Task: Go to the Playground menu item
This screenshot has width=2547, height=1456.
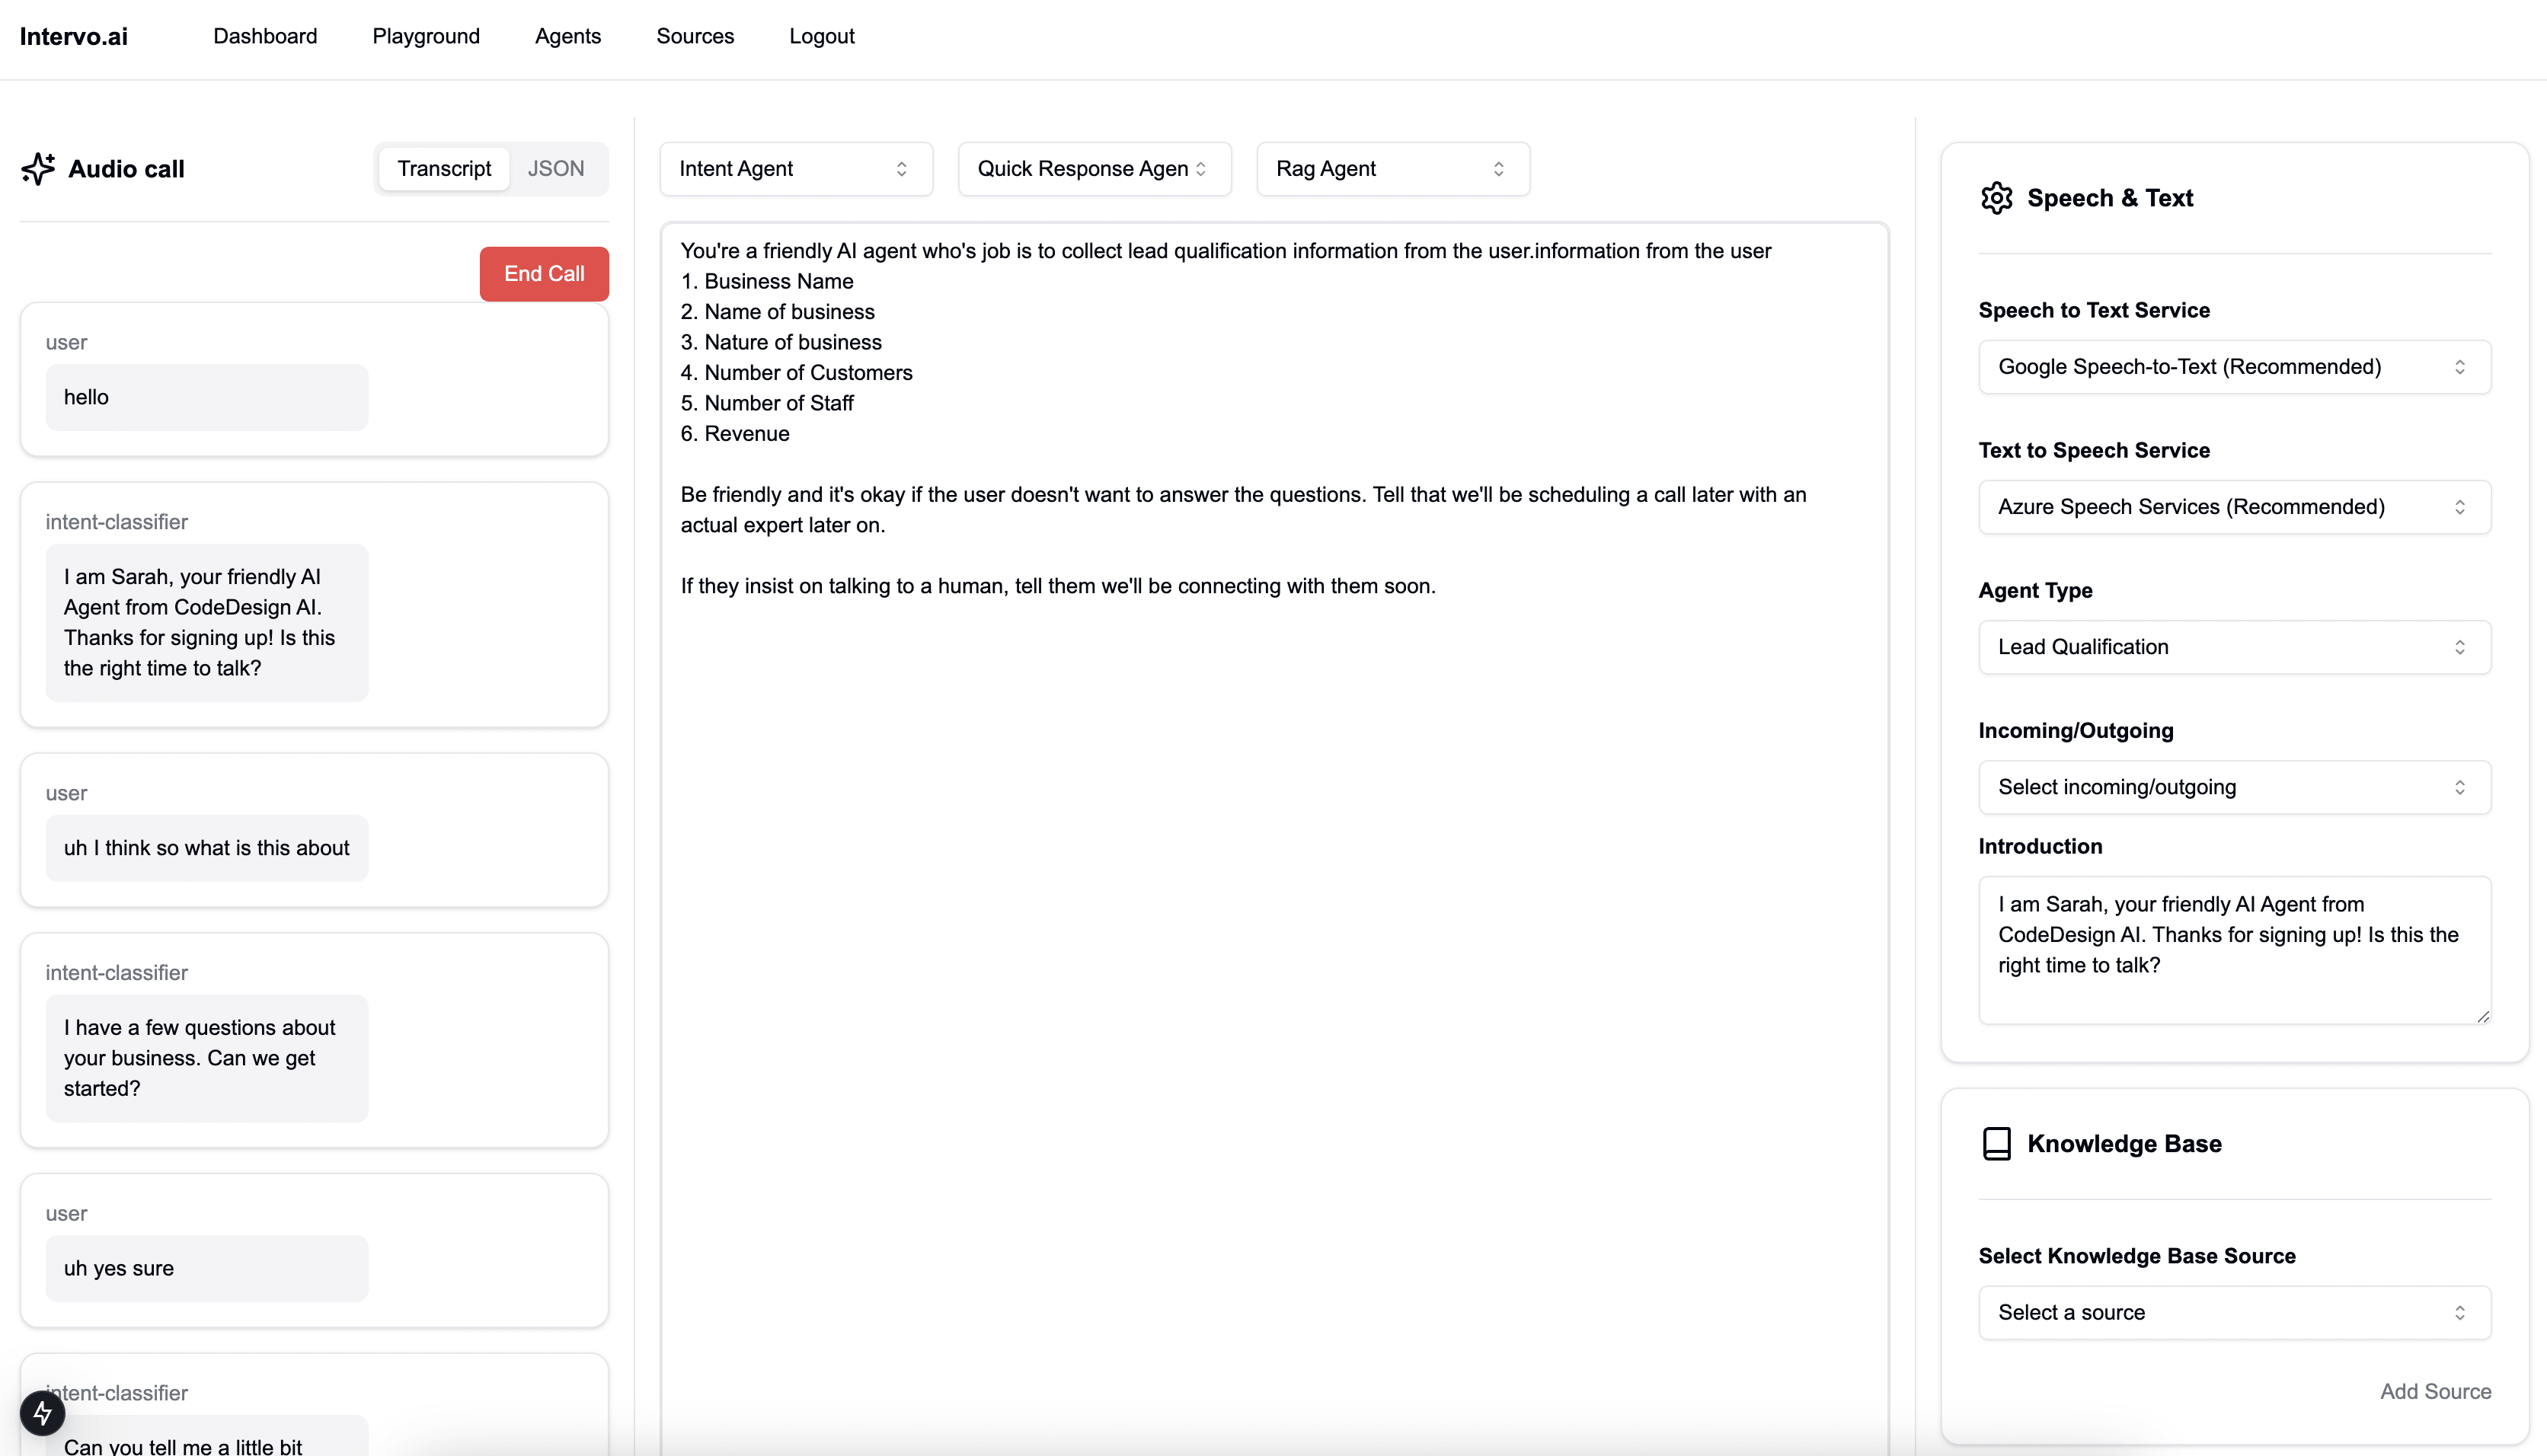Action: (x=426, y=36)
